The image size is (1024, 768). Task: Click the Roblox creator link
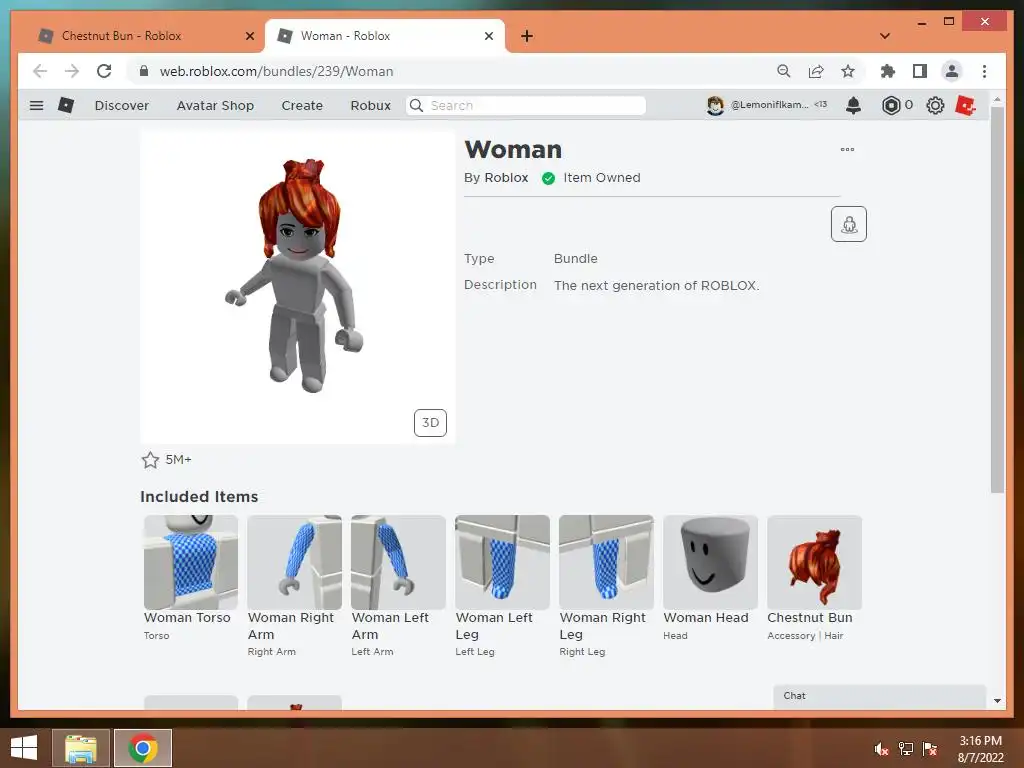[x=506, y=178]
